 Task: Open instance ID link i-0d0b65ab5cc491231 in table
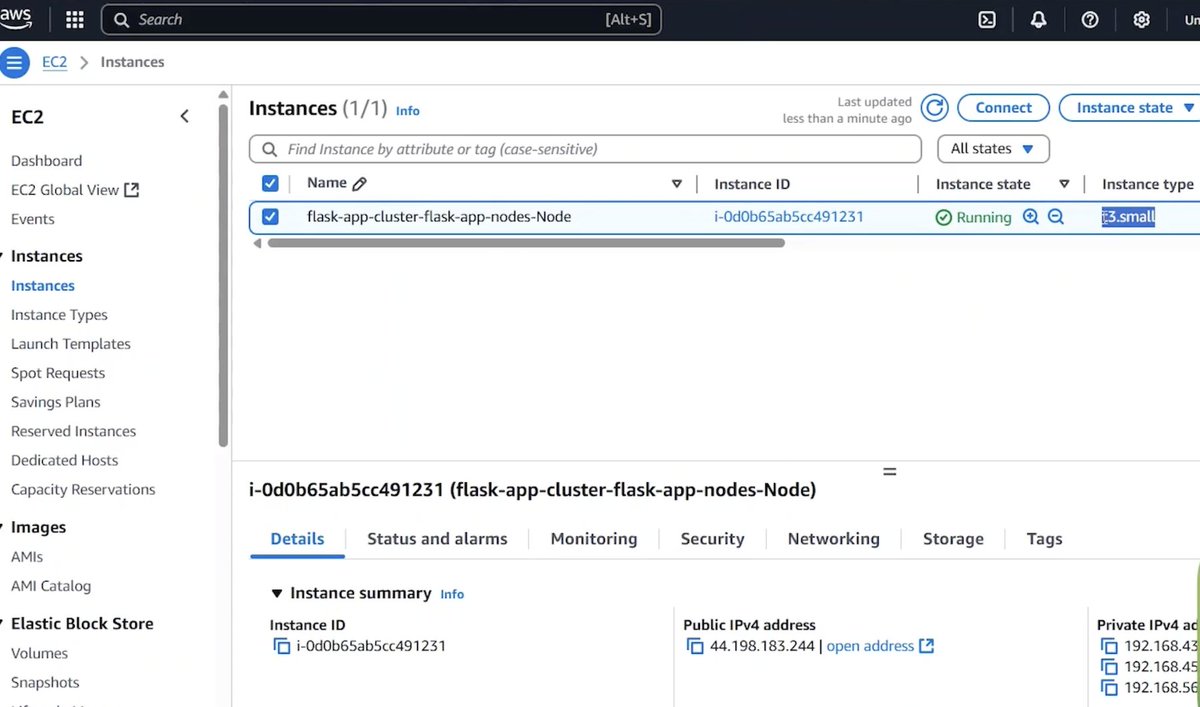(x=789, y=216)
